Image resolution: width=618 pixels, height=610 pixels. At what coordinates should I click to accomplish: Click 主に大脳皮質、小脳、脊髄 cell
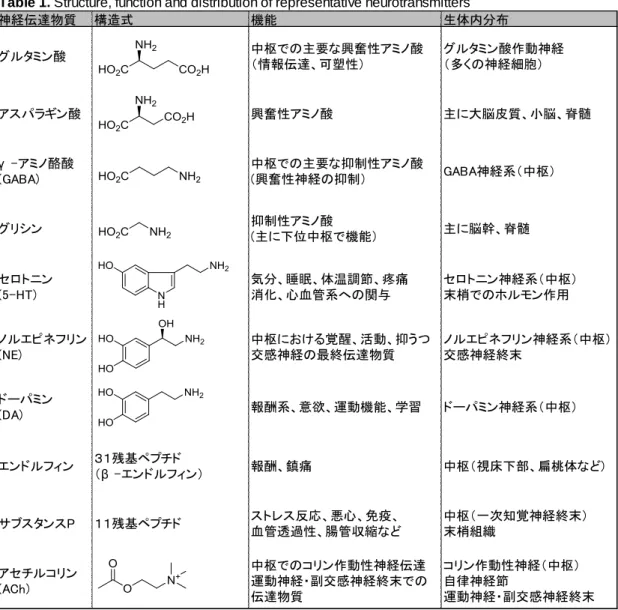click(517, 114)
